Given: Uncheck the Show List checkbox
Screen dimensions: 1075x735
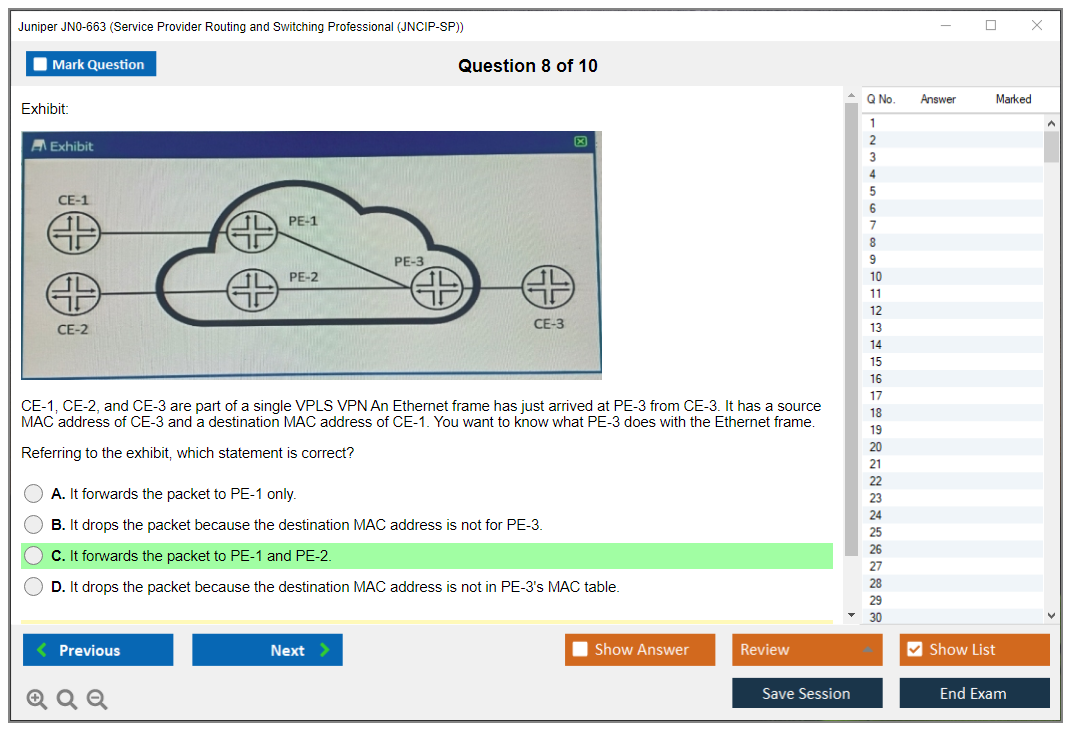Looking at the screenshot, I should [914, 650].
